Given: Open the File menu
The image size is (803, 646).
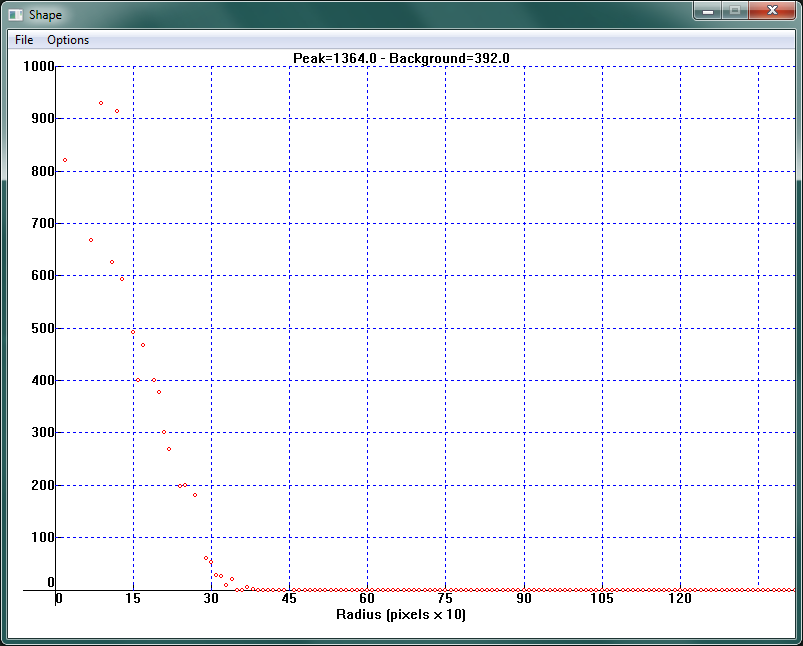Looking at the screenshot, I should 24,40.
